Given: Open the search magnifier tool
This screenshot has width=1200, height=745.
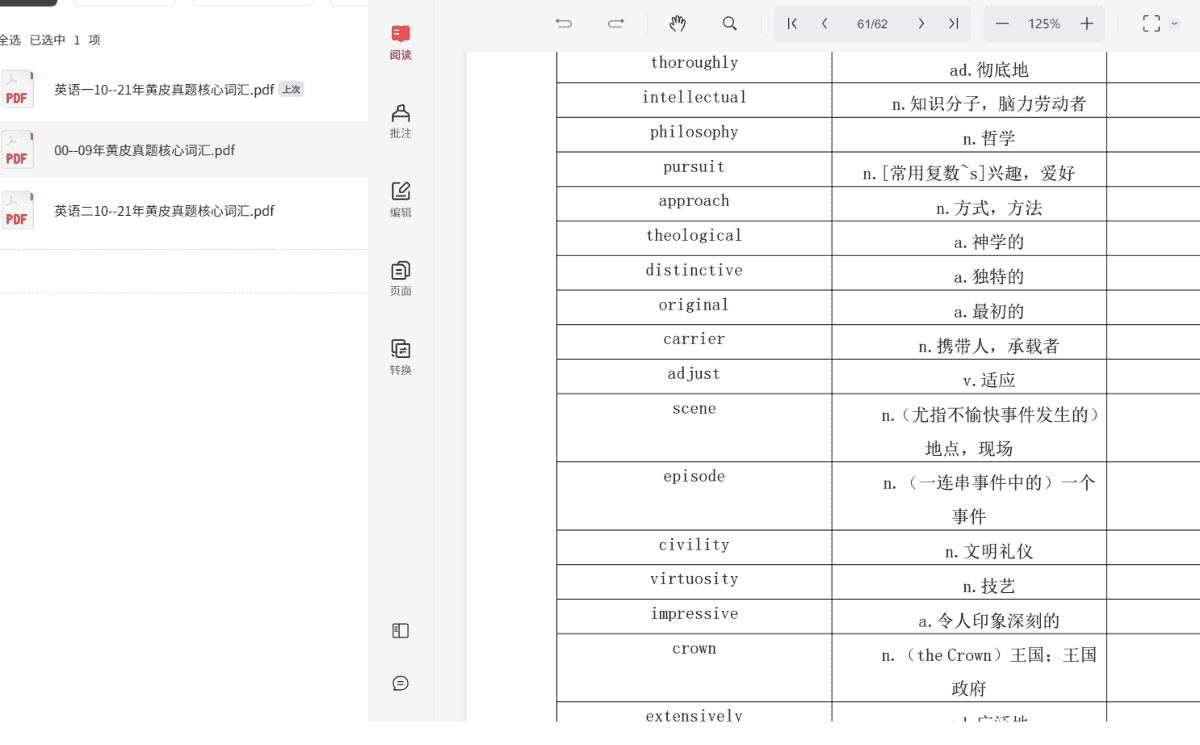Looking at the screenshot, I should [x=730, y=24].
